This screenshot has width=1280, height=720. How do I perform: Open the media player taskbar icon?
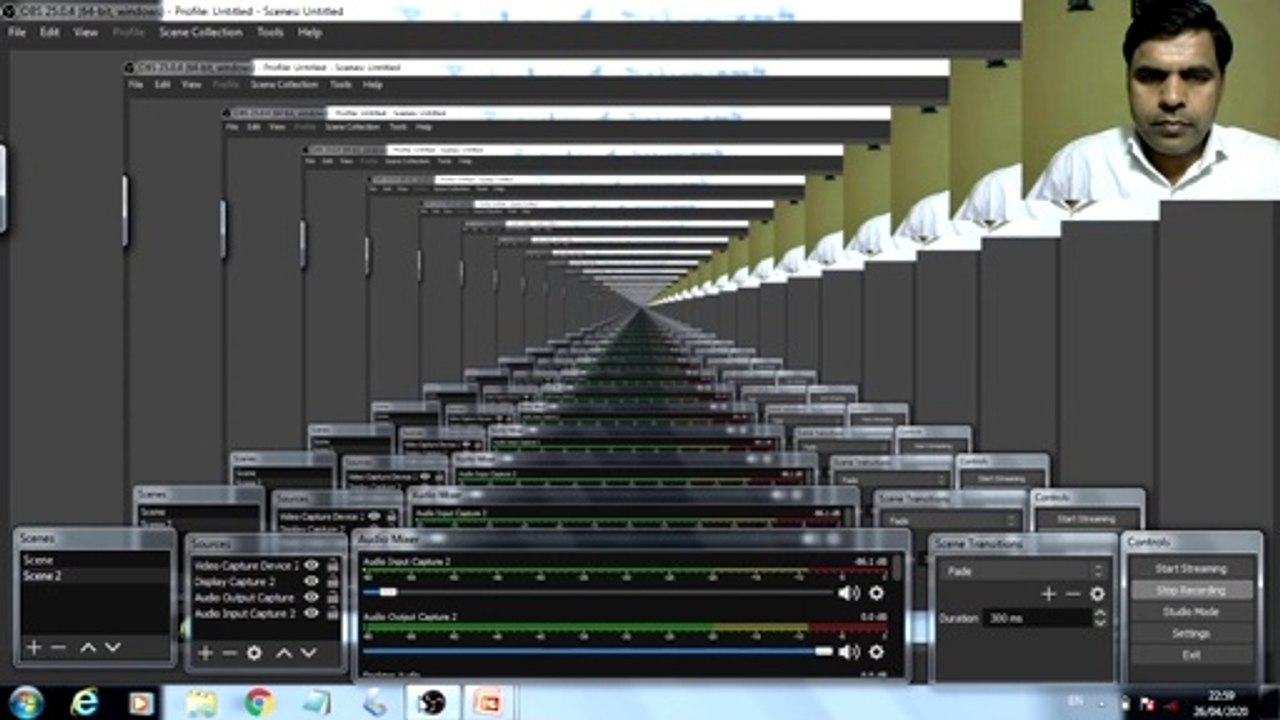point(141,703)
